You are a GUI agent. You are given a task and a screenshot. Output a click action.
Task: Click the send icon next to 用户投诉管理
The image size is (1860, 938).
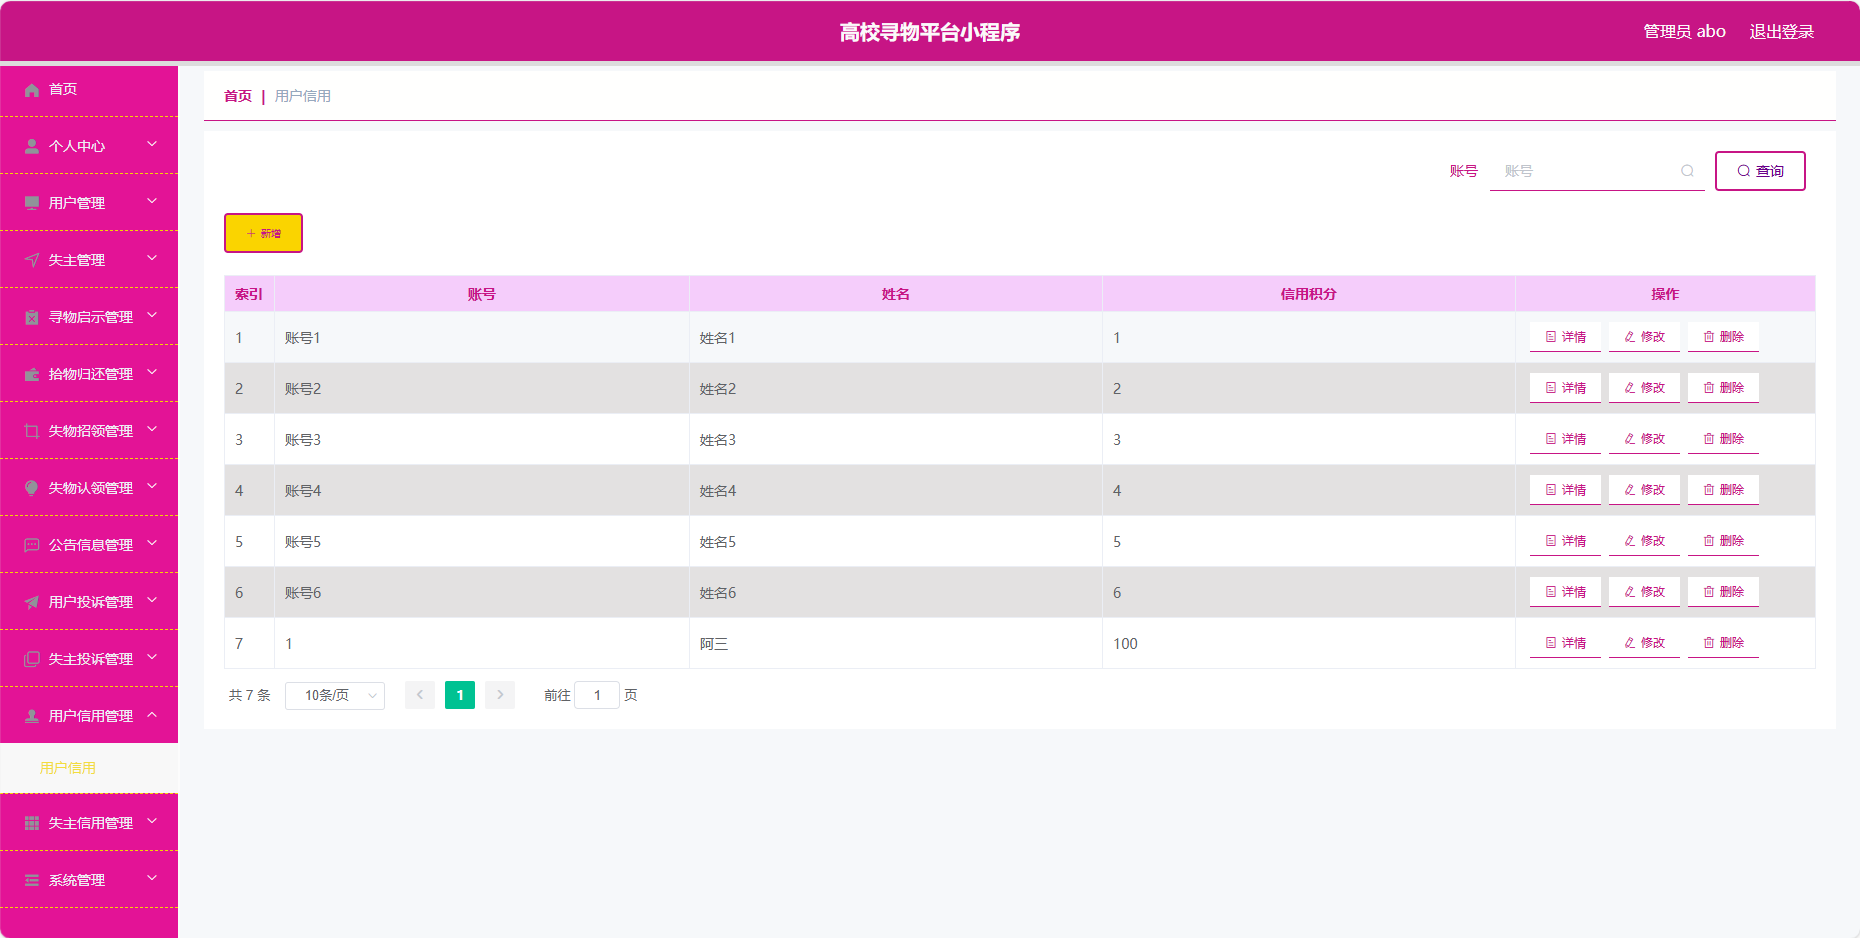32,603
